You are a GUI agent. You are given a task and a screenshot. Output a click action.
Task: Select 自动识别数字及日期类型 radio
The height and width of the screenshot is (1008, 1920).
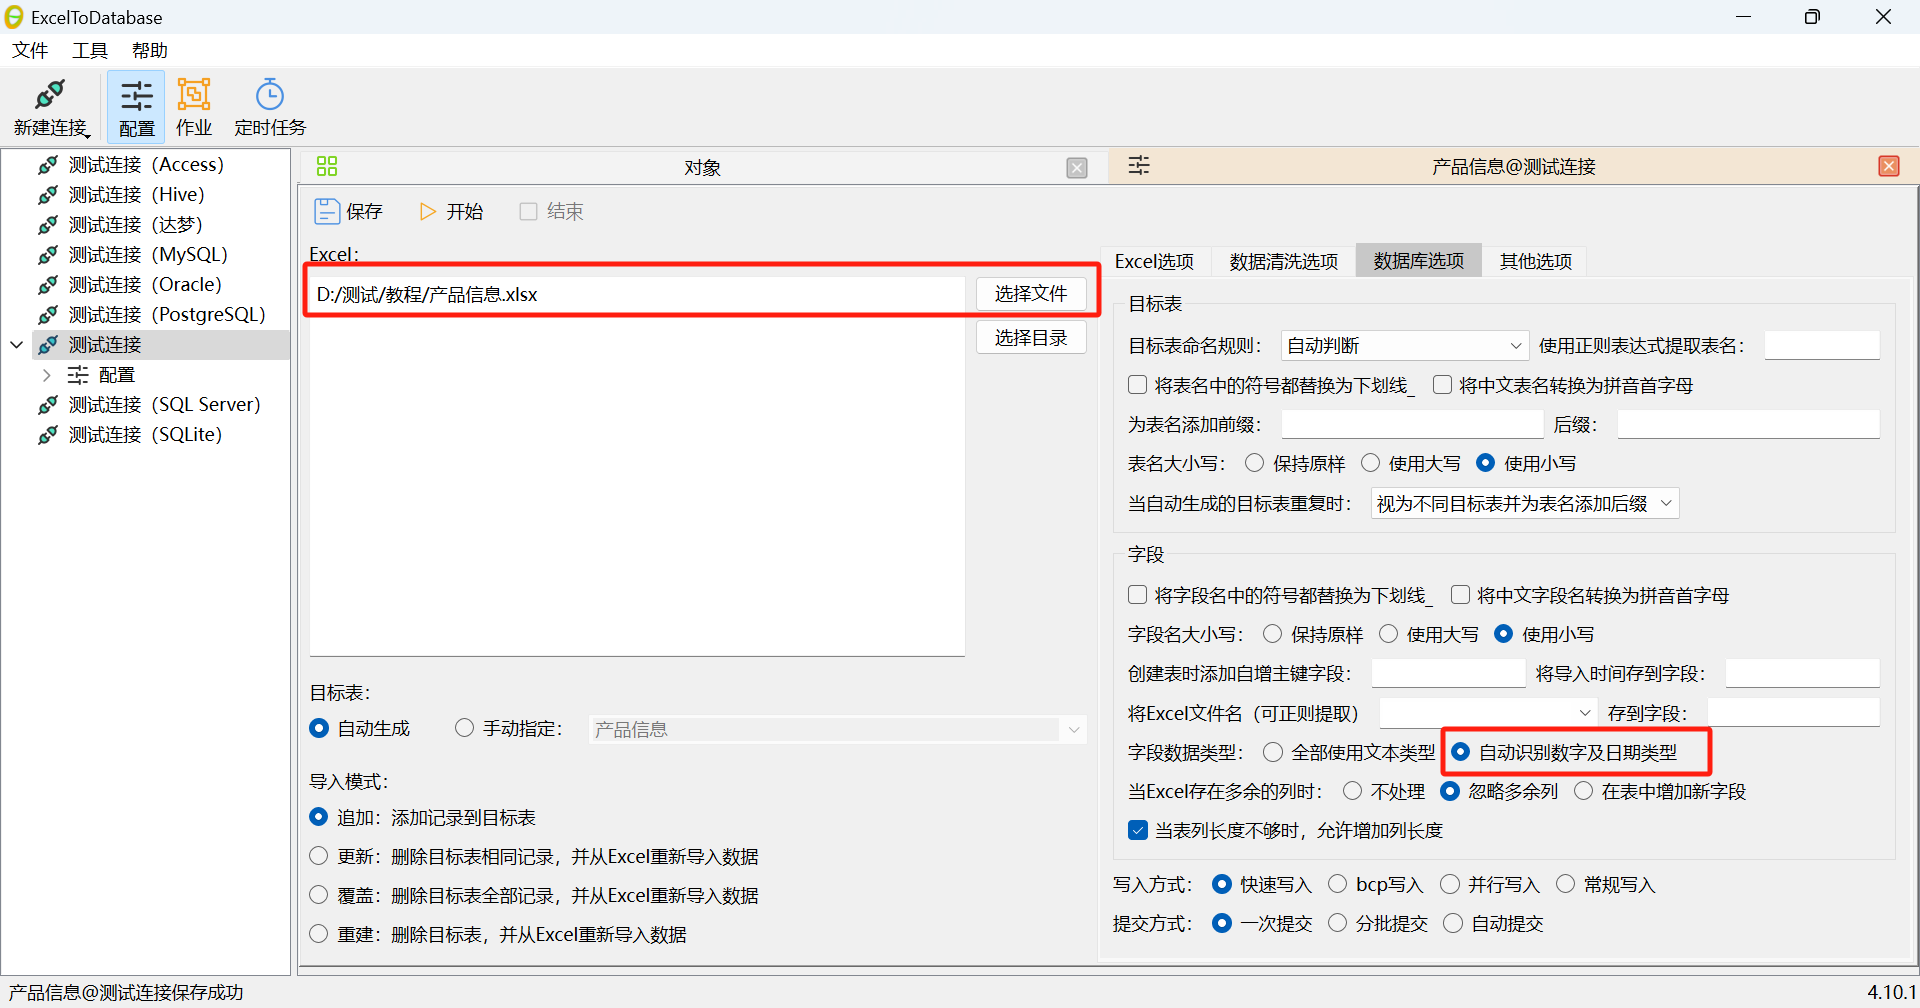[1460, 752]
